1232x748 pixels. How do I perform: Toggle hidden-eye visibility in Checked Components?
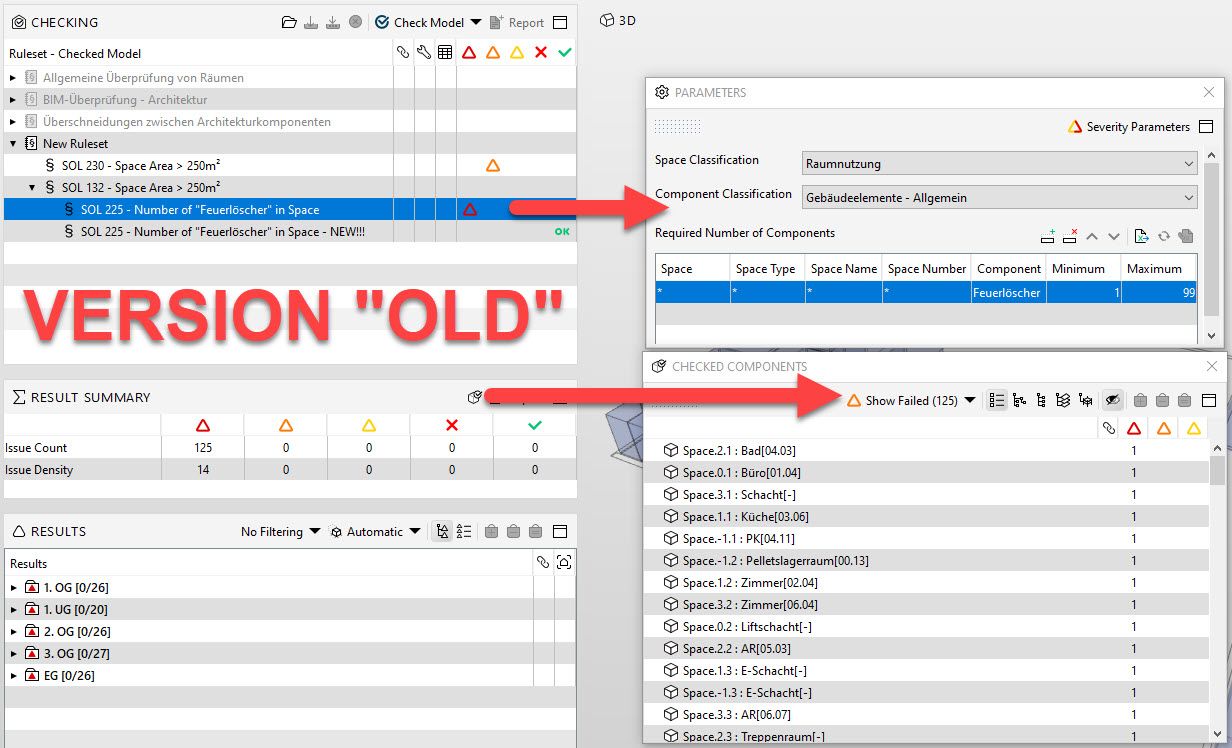pos(1111,400)
